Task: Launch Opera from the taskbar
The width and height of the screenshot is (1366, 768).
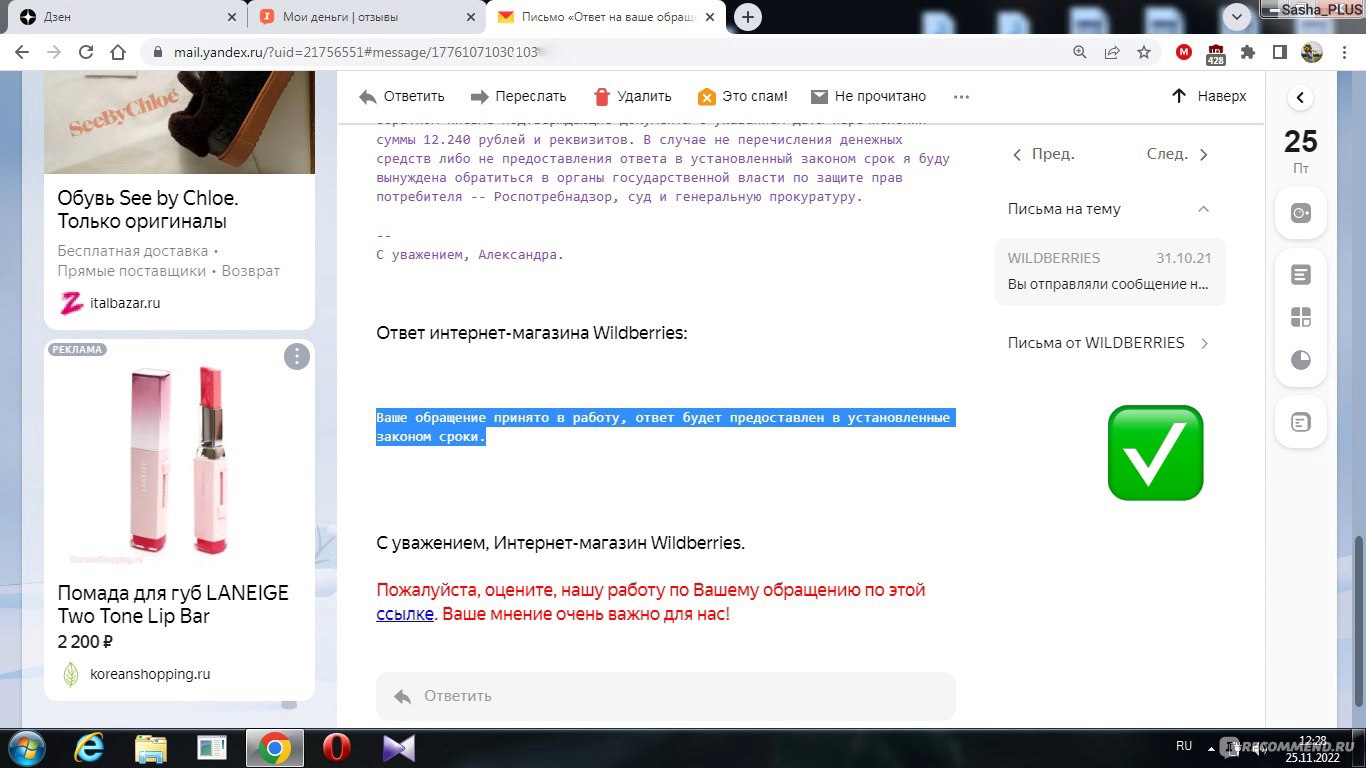Action: tap(337, 748)
